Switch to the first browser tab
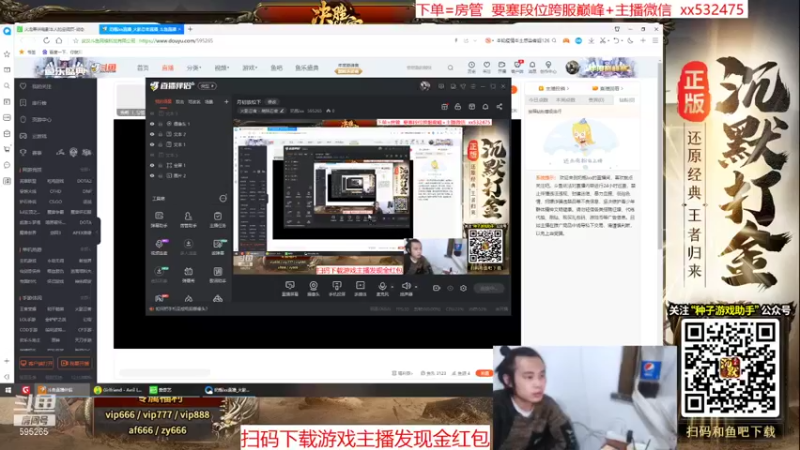Viewport: 800px width, 450px height. (55, 29)
